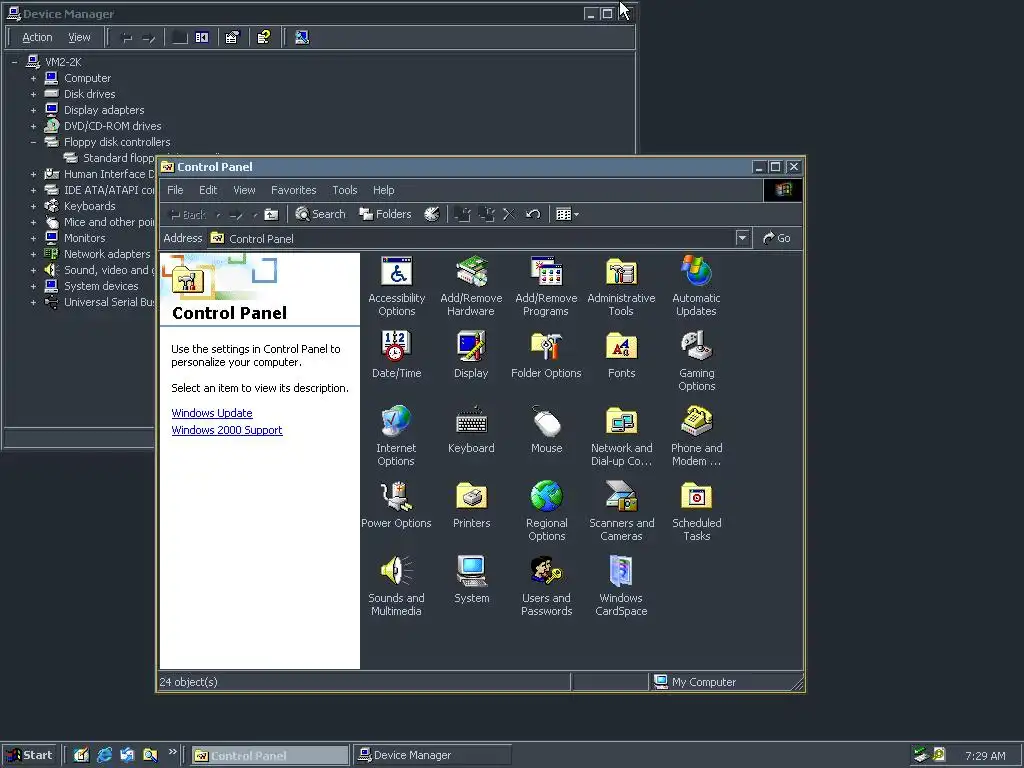Click the Search toolbar button
1024x768 pixels.
(320, 214)
